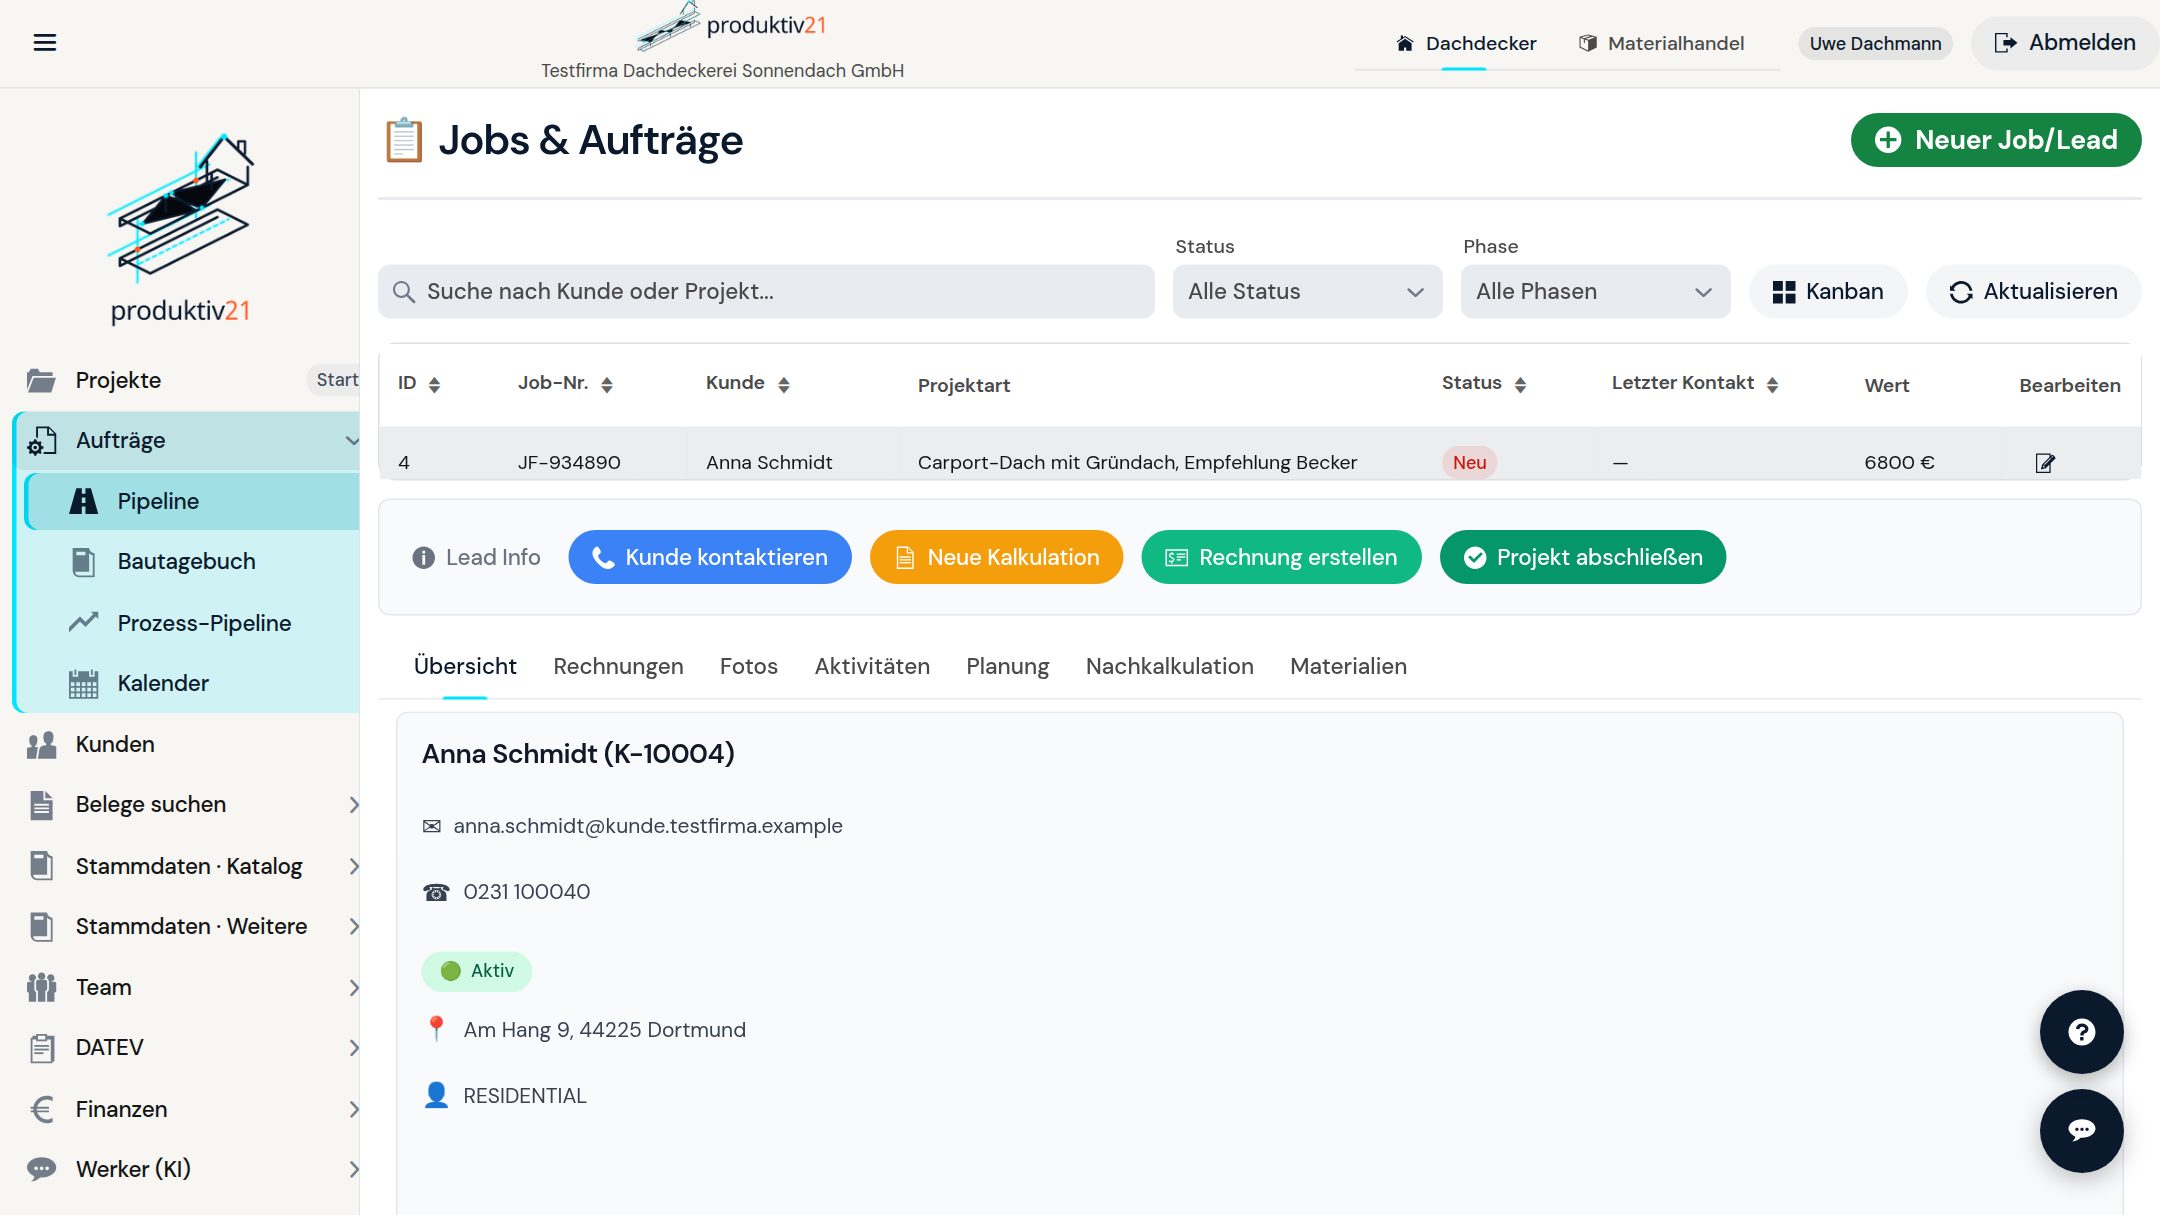
Task: Open the Nachkalkulation tab
Action: pos(1169,667)
